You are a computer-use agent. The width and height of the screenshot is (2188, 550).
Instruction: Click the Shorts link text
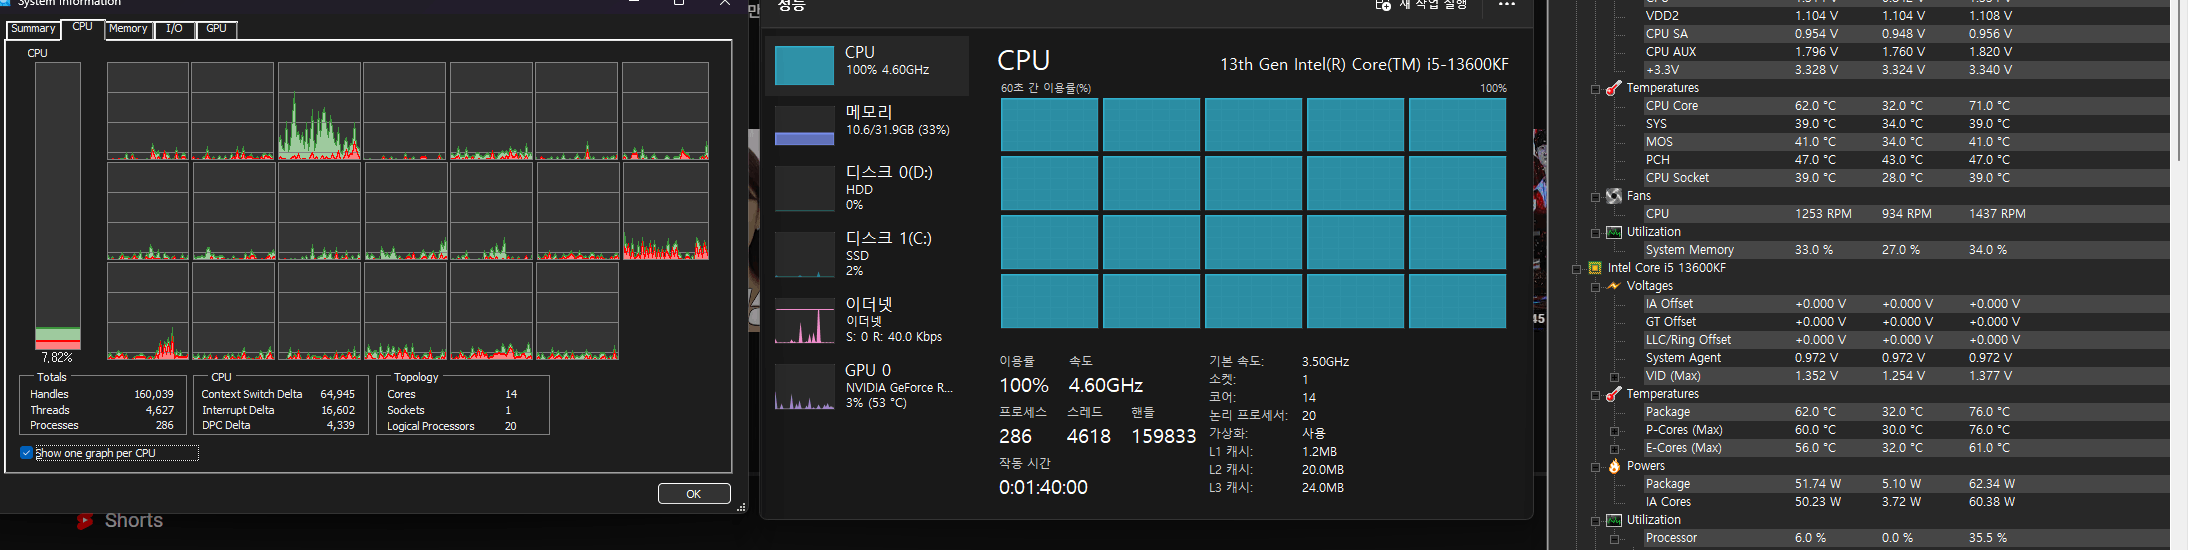tap(134, 520)
